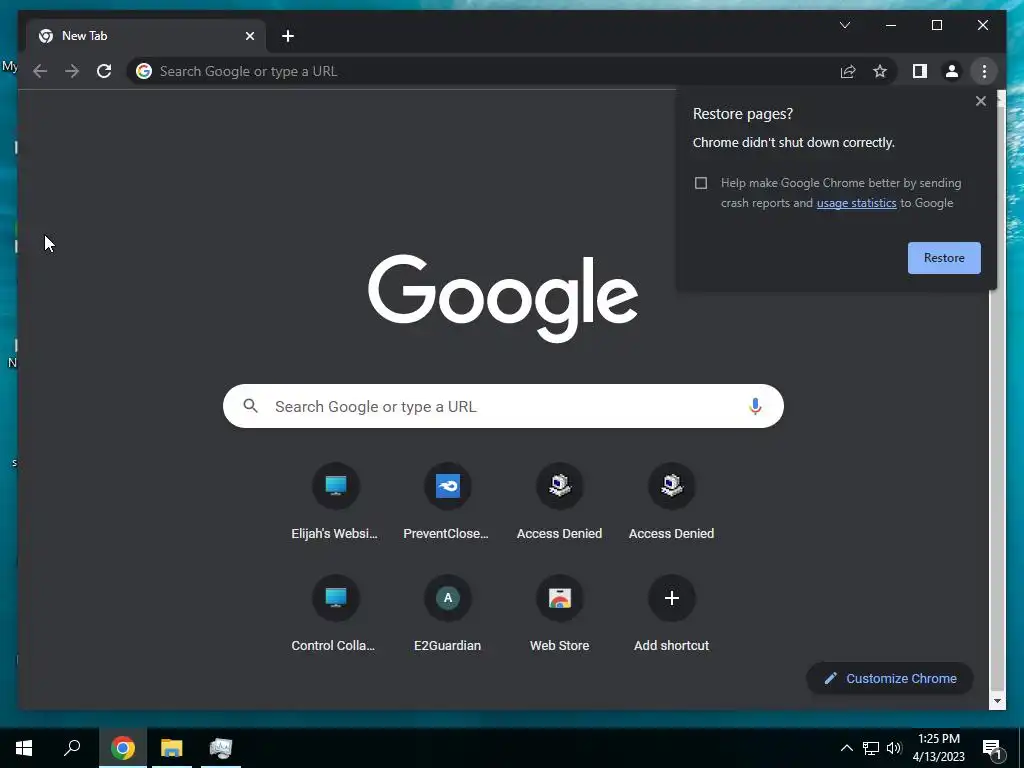Open the E2Guardian shortcut
The width and height of the screenshot is (1024, 768).
pos(447,614)
